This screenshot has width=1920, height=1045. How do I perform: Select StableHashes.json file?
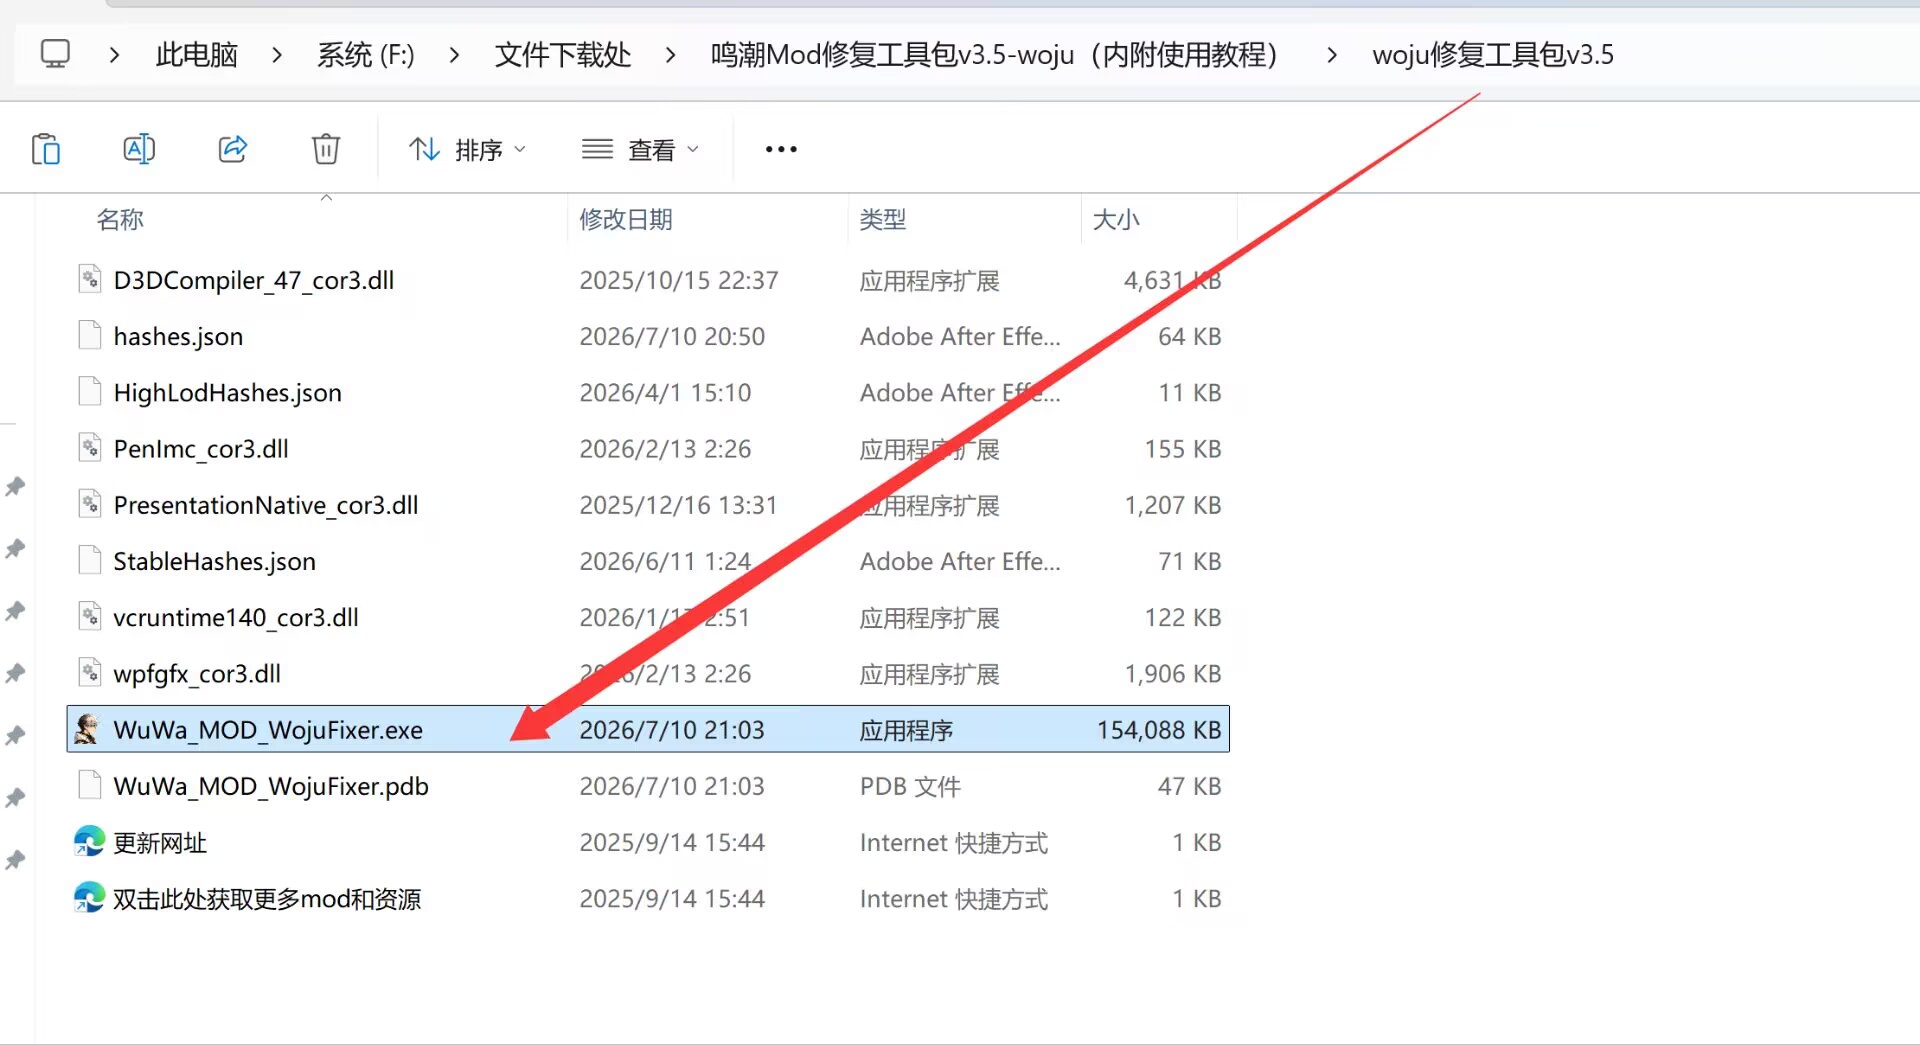click(x=215, y=561)
